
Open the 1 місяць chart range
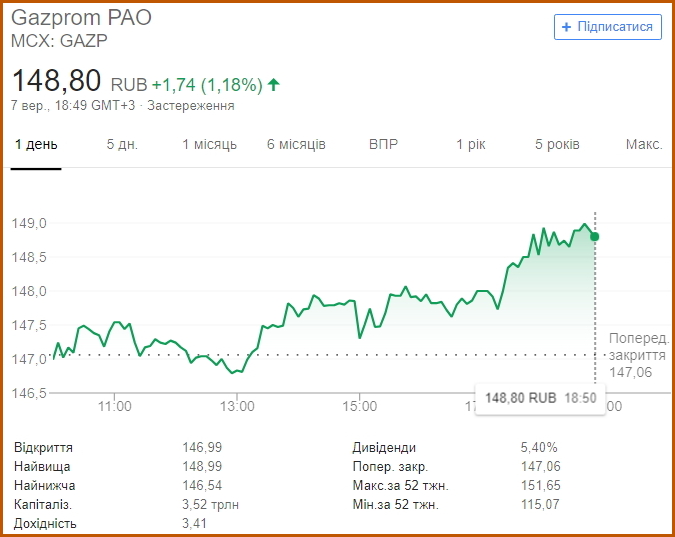(209, 144)
